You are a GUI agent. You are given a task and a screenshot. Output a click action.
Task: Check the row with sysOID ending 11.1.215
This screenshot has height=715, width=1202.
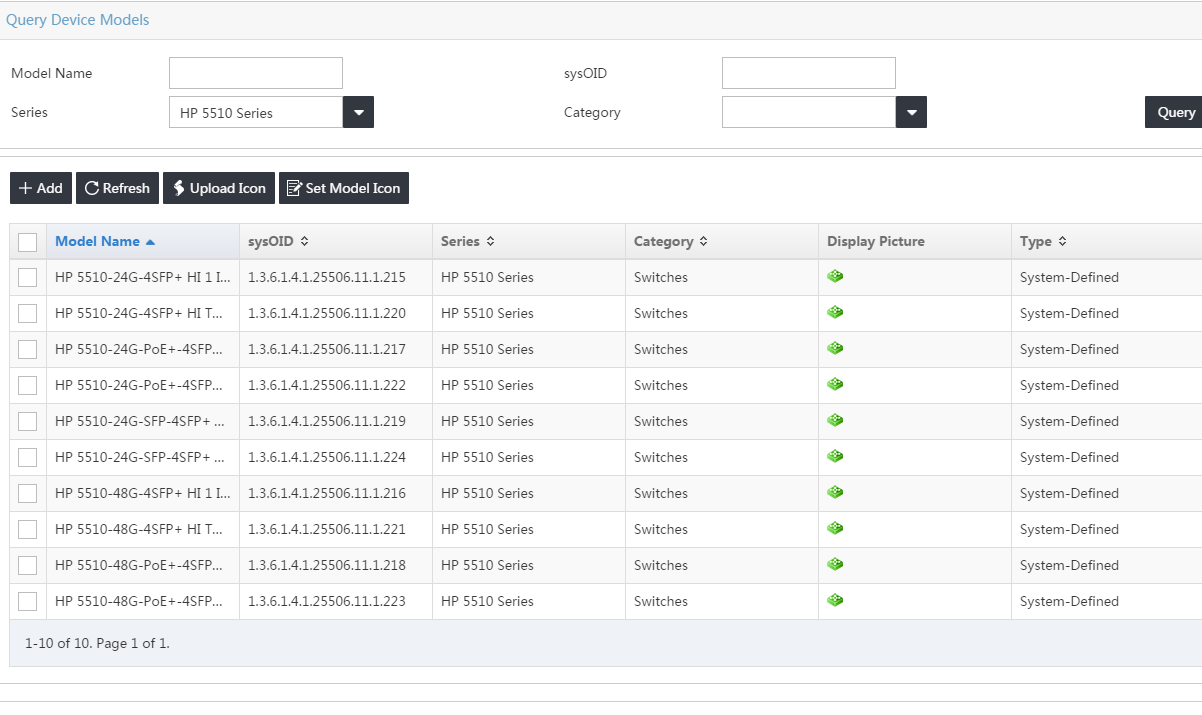[28, 277]
